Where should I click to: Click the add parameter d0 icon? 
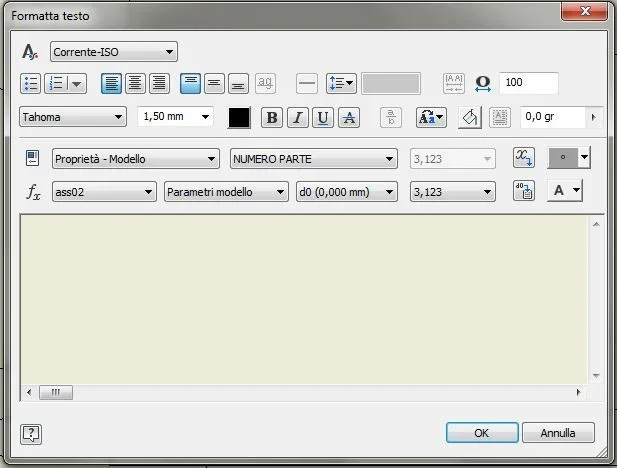524,191
